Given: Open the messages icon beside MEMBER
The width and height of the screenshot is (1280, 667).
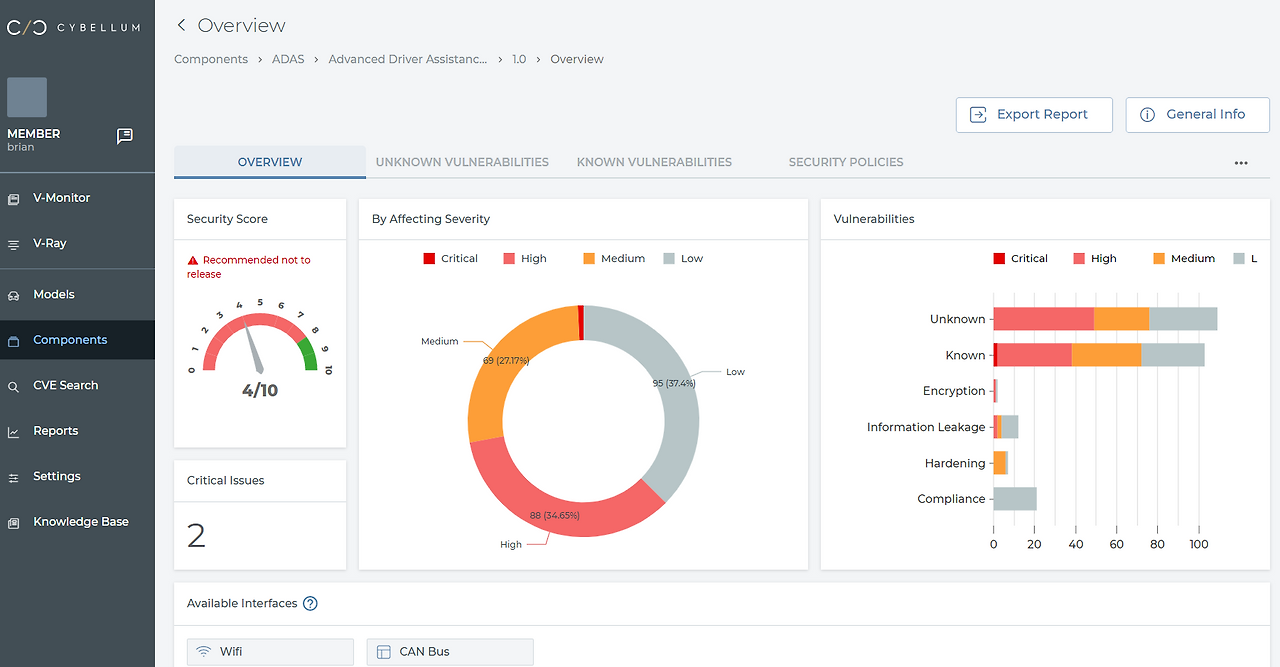Looking at the screenshot, I should click(125, 136).
